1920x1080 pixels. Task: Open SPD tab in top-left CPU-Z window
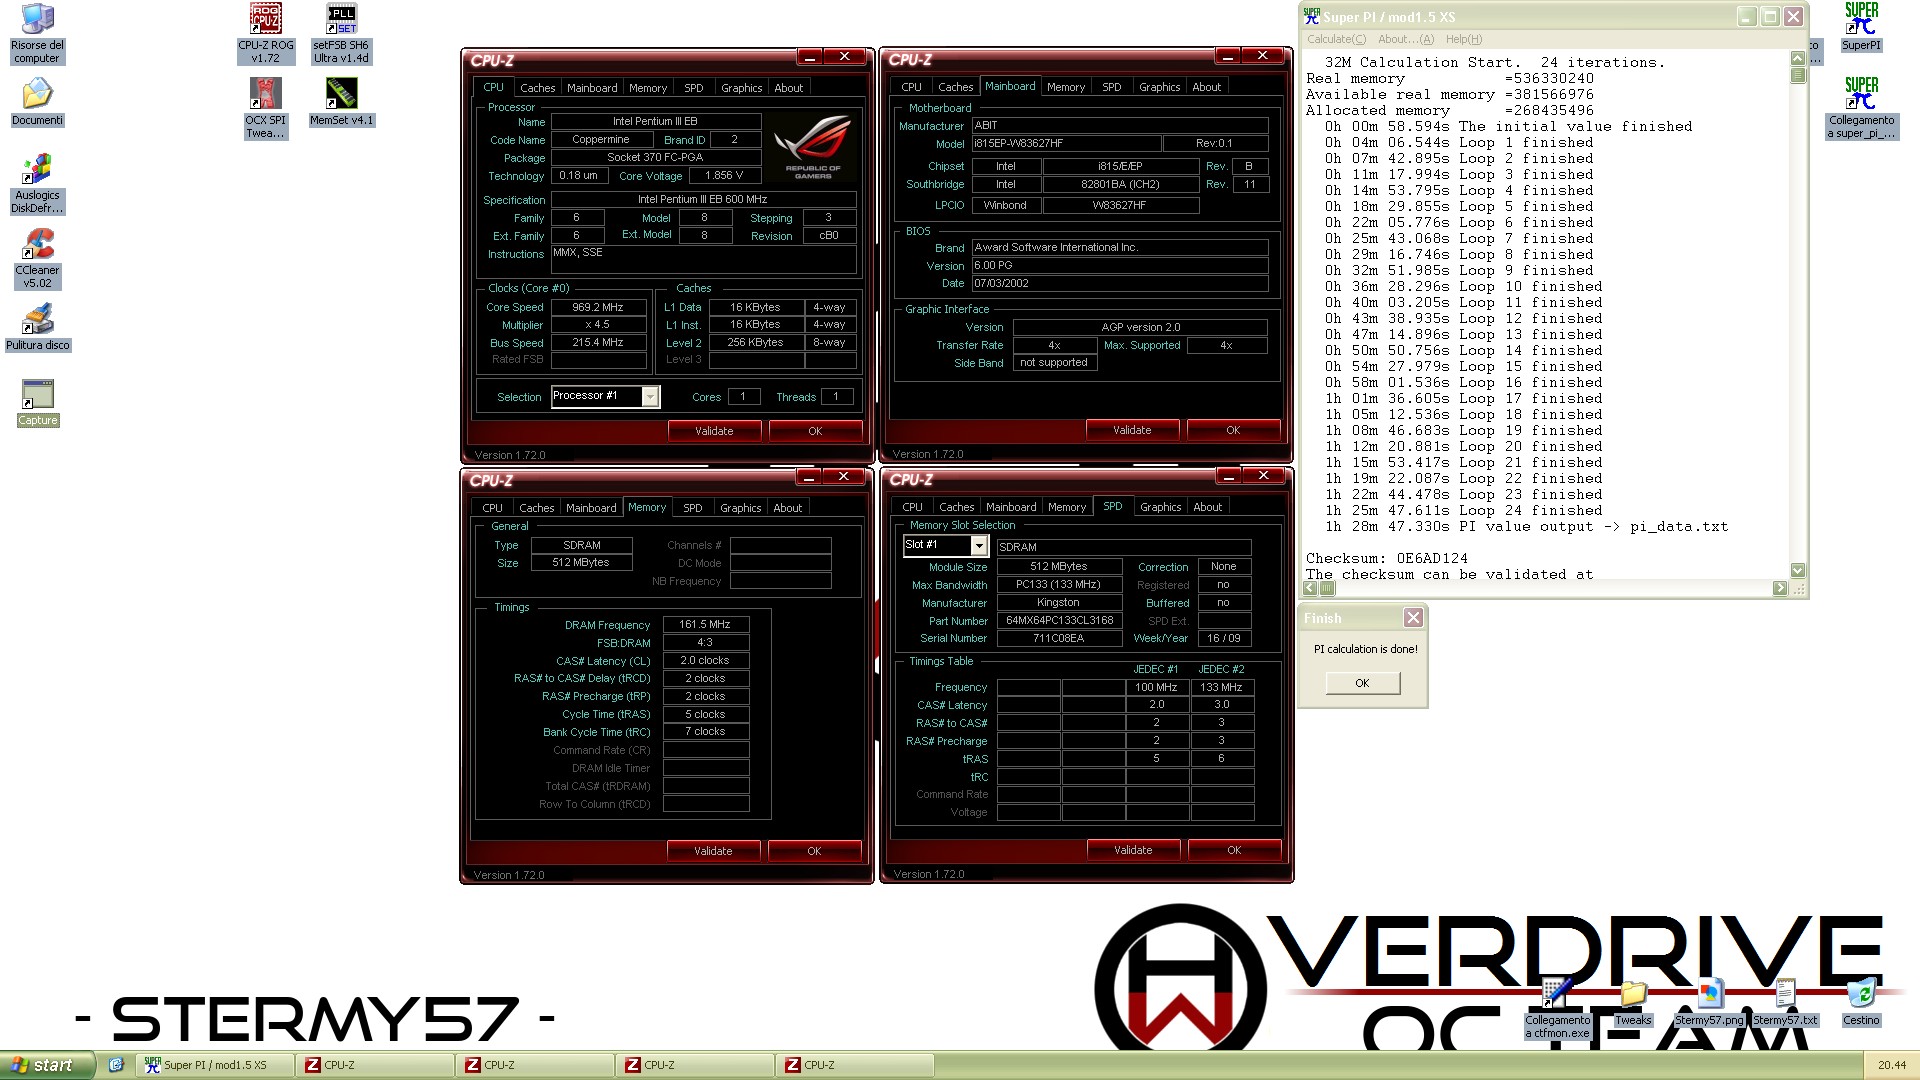tap(693, 88)
